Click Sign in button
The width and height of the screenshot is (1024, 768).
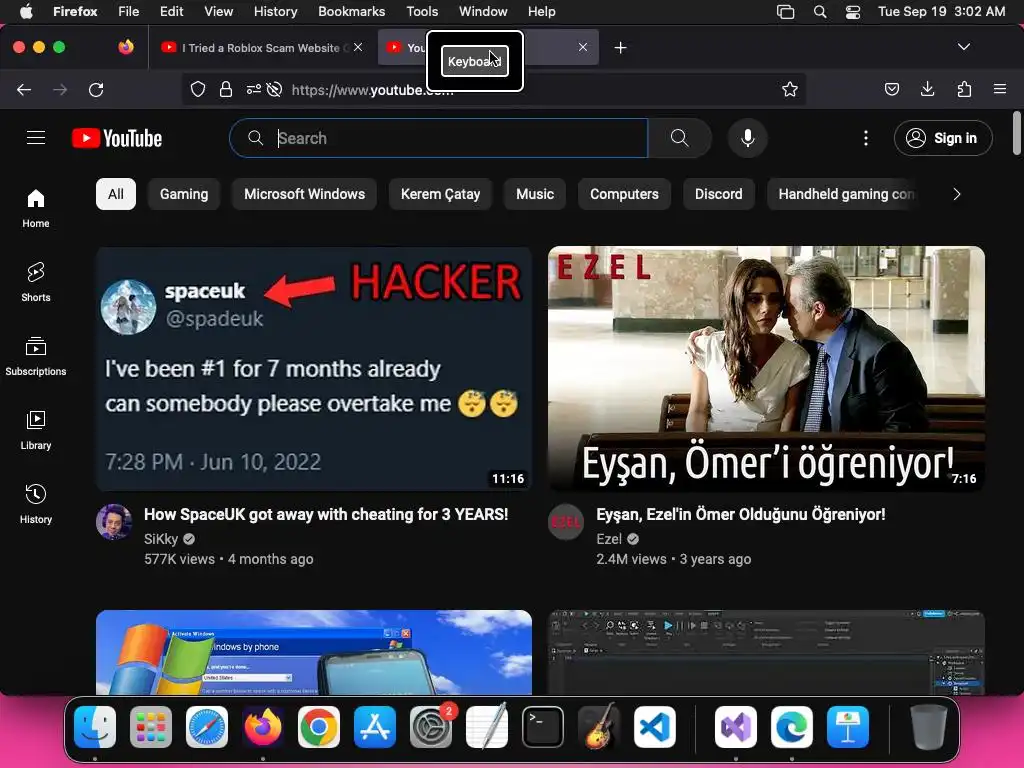(943, 138)
